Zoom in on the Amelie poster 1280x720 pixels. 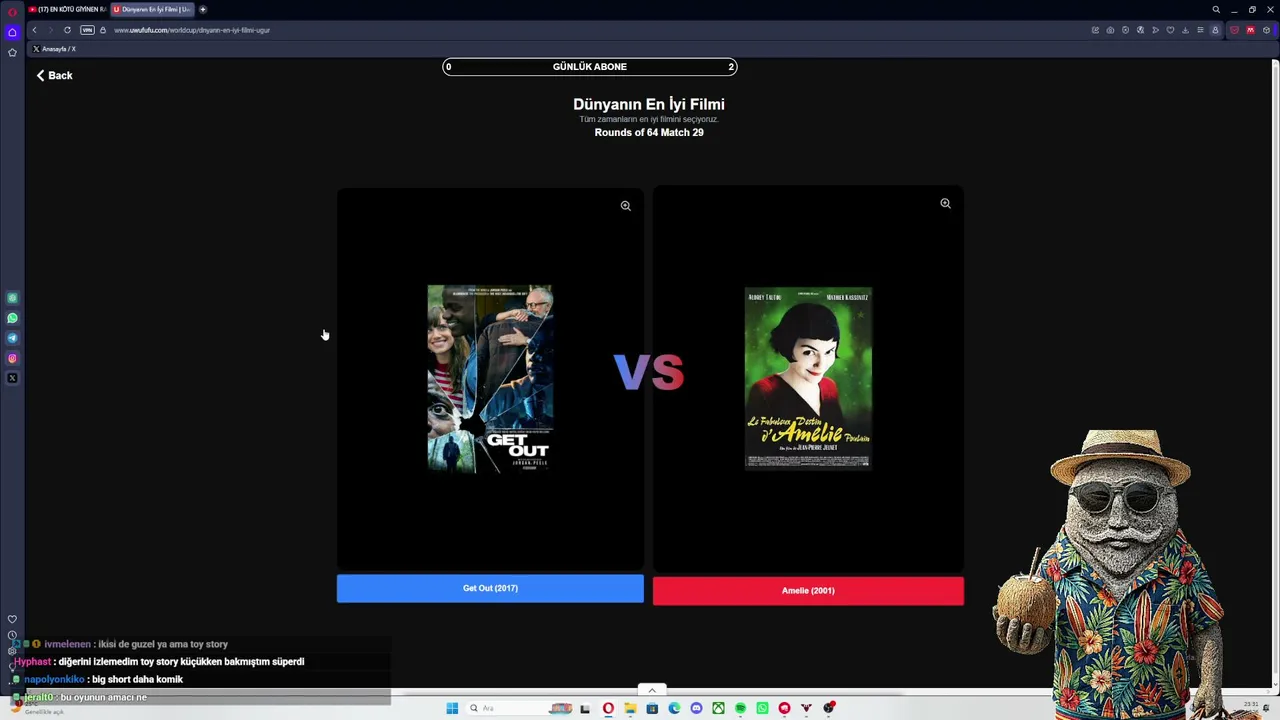click(x=945, y=203)
